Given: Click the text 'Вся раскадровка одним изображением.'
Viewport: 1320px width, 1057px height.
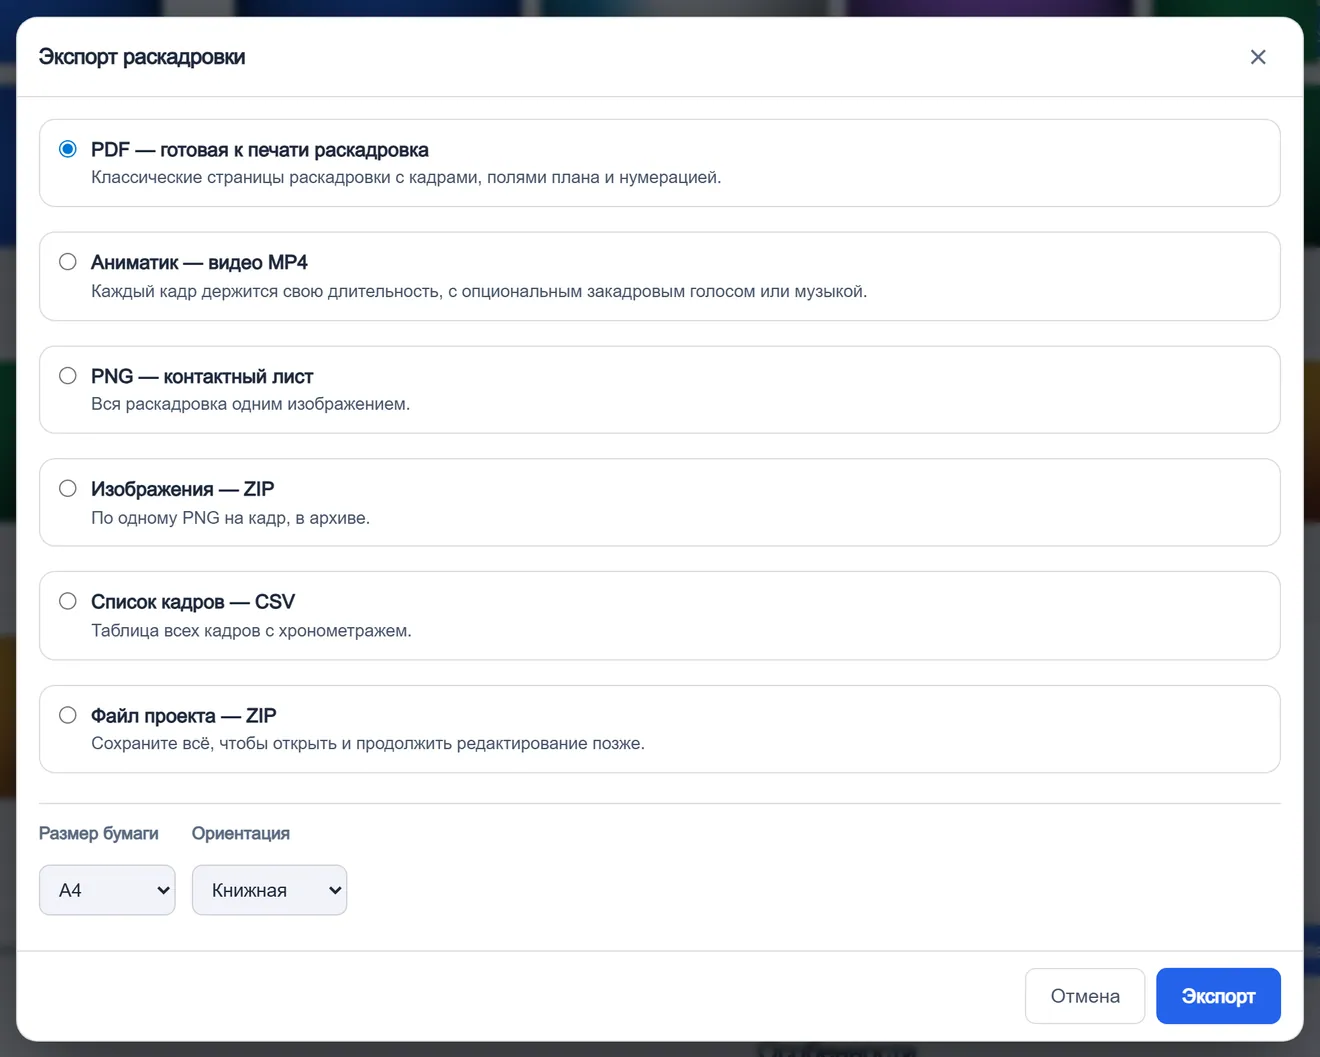Looking at the screenshot, I should tap(250, 404).
